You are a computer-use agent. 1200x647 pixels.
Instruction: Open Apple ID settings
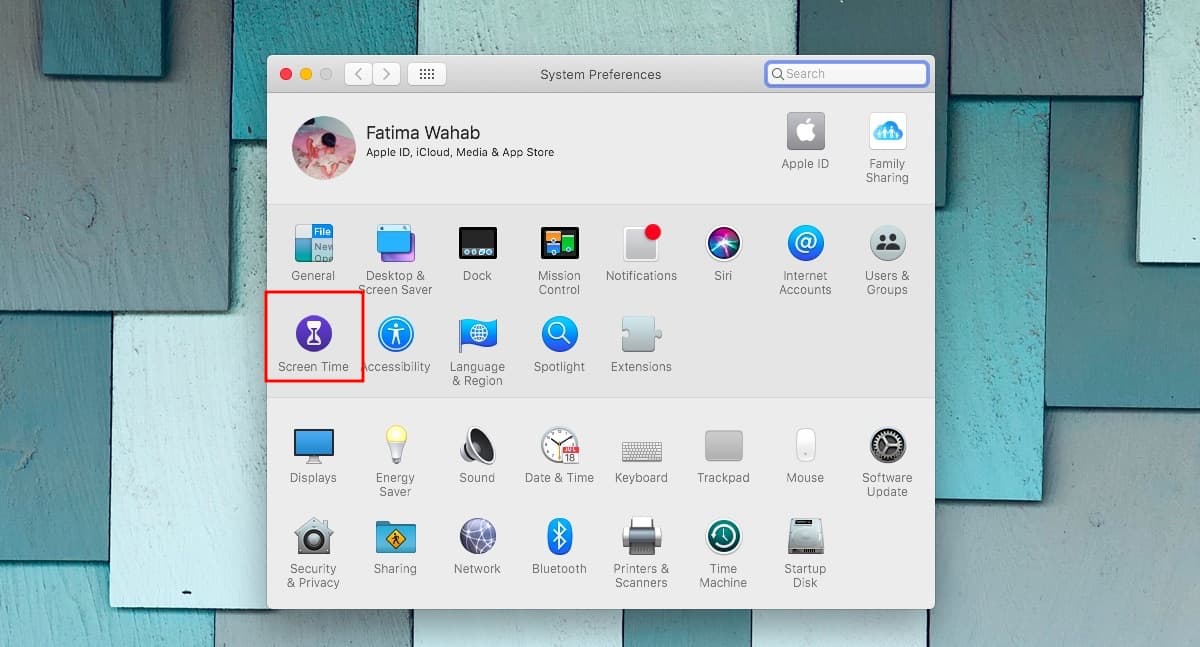(x=805, y=132)
